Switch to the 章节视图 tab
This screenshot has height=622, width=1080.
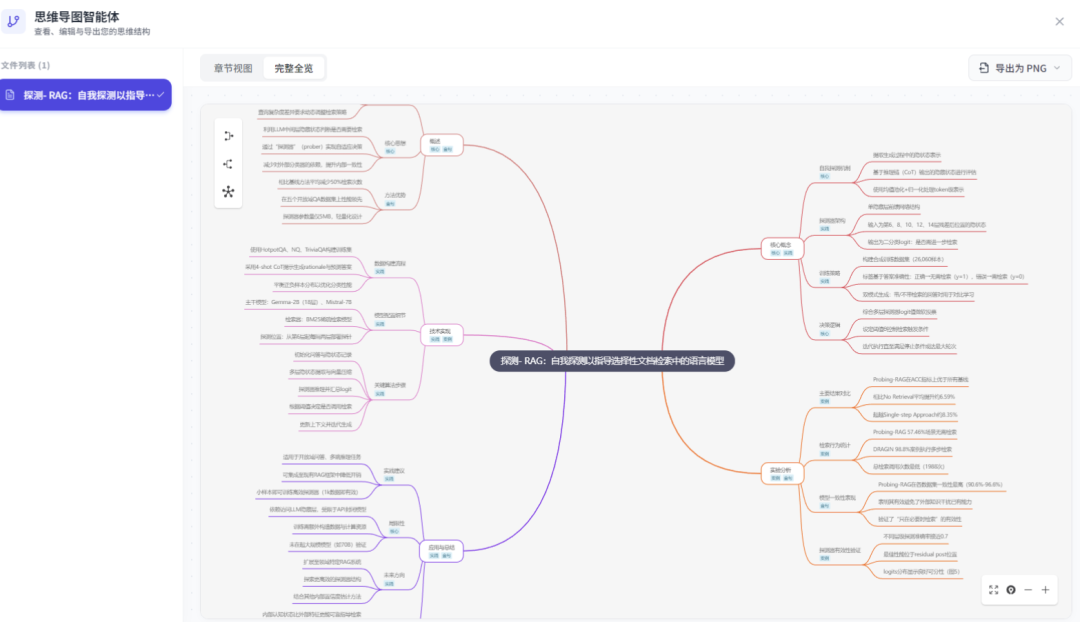point(233,68)
